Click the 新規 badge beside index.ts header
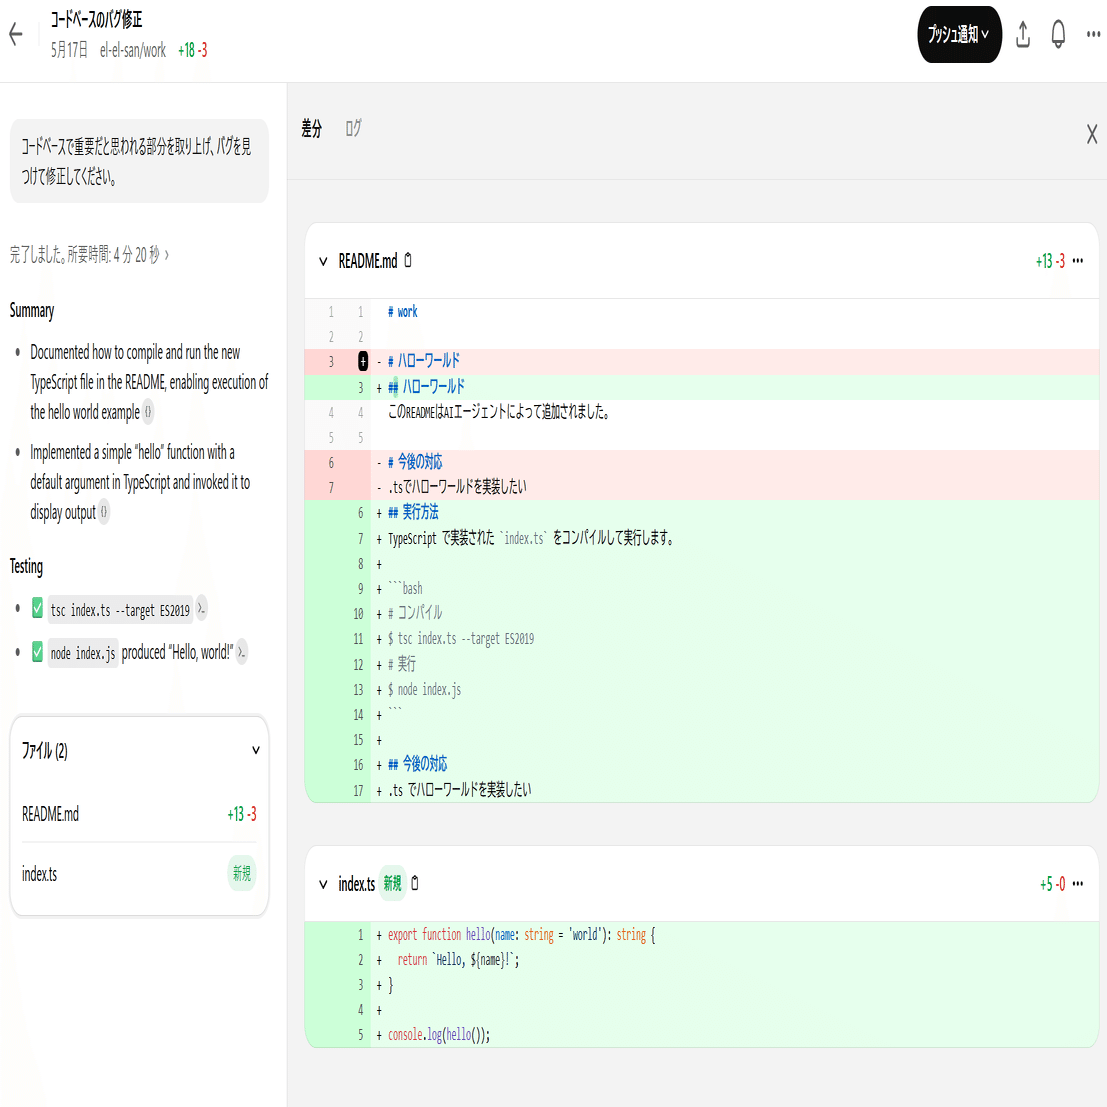The height and width of the screenshot is (1107, 1107). [x=392, y=883]
